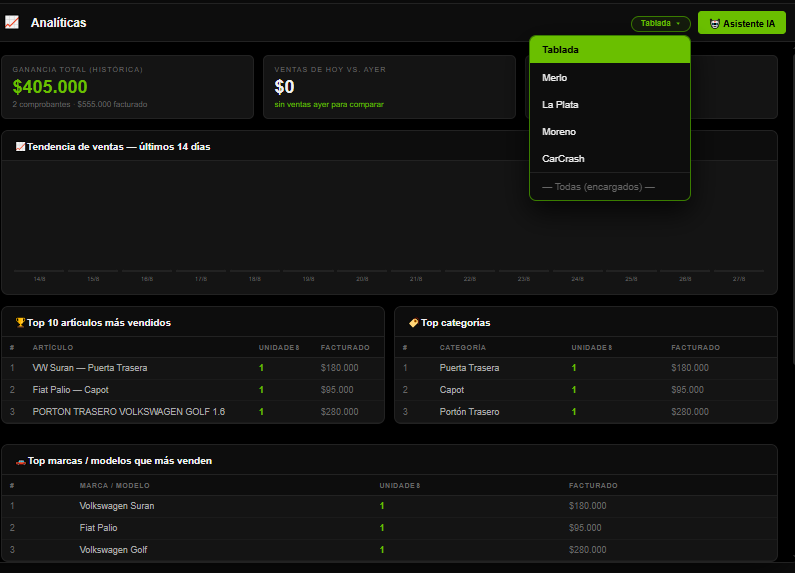Screen dimensions: 795x573
Task: Click the MARCA / MODELO column header
Action: tap(115, 486)
